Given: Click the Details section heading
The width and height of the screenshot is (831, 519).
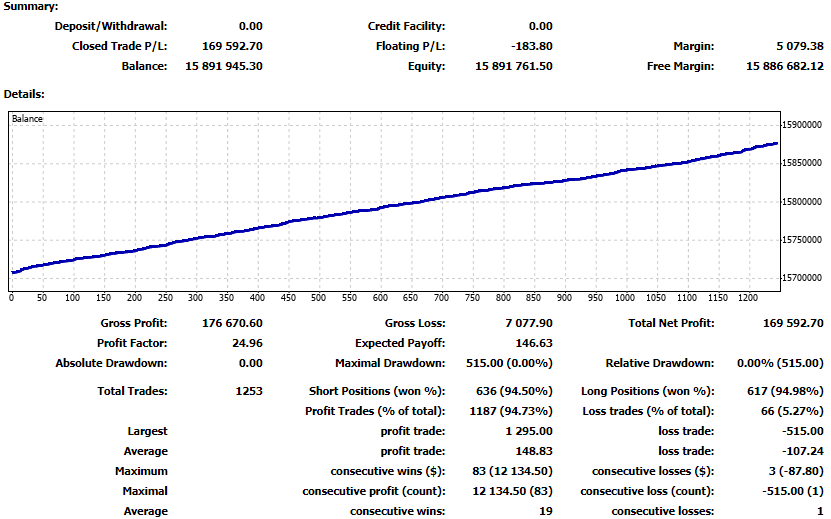Looking at the screenshot, I should 24,94.
